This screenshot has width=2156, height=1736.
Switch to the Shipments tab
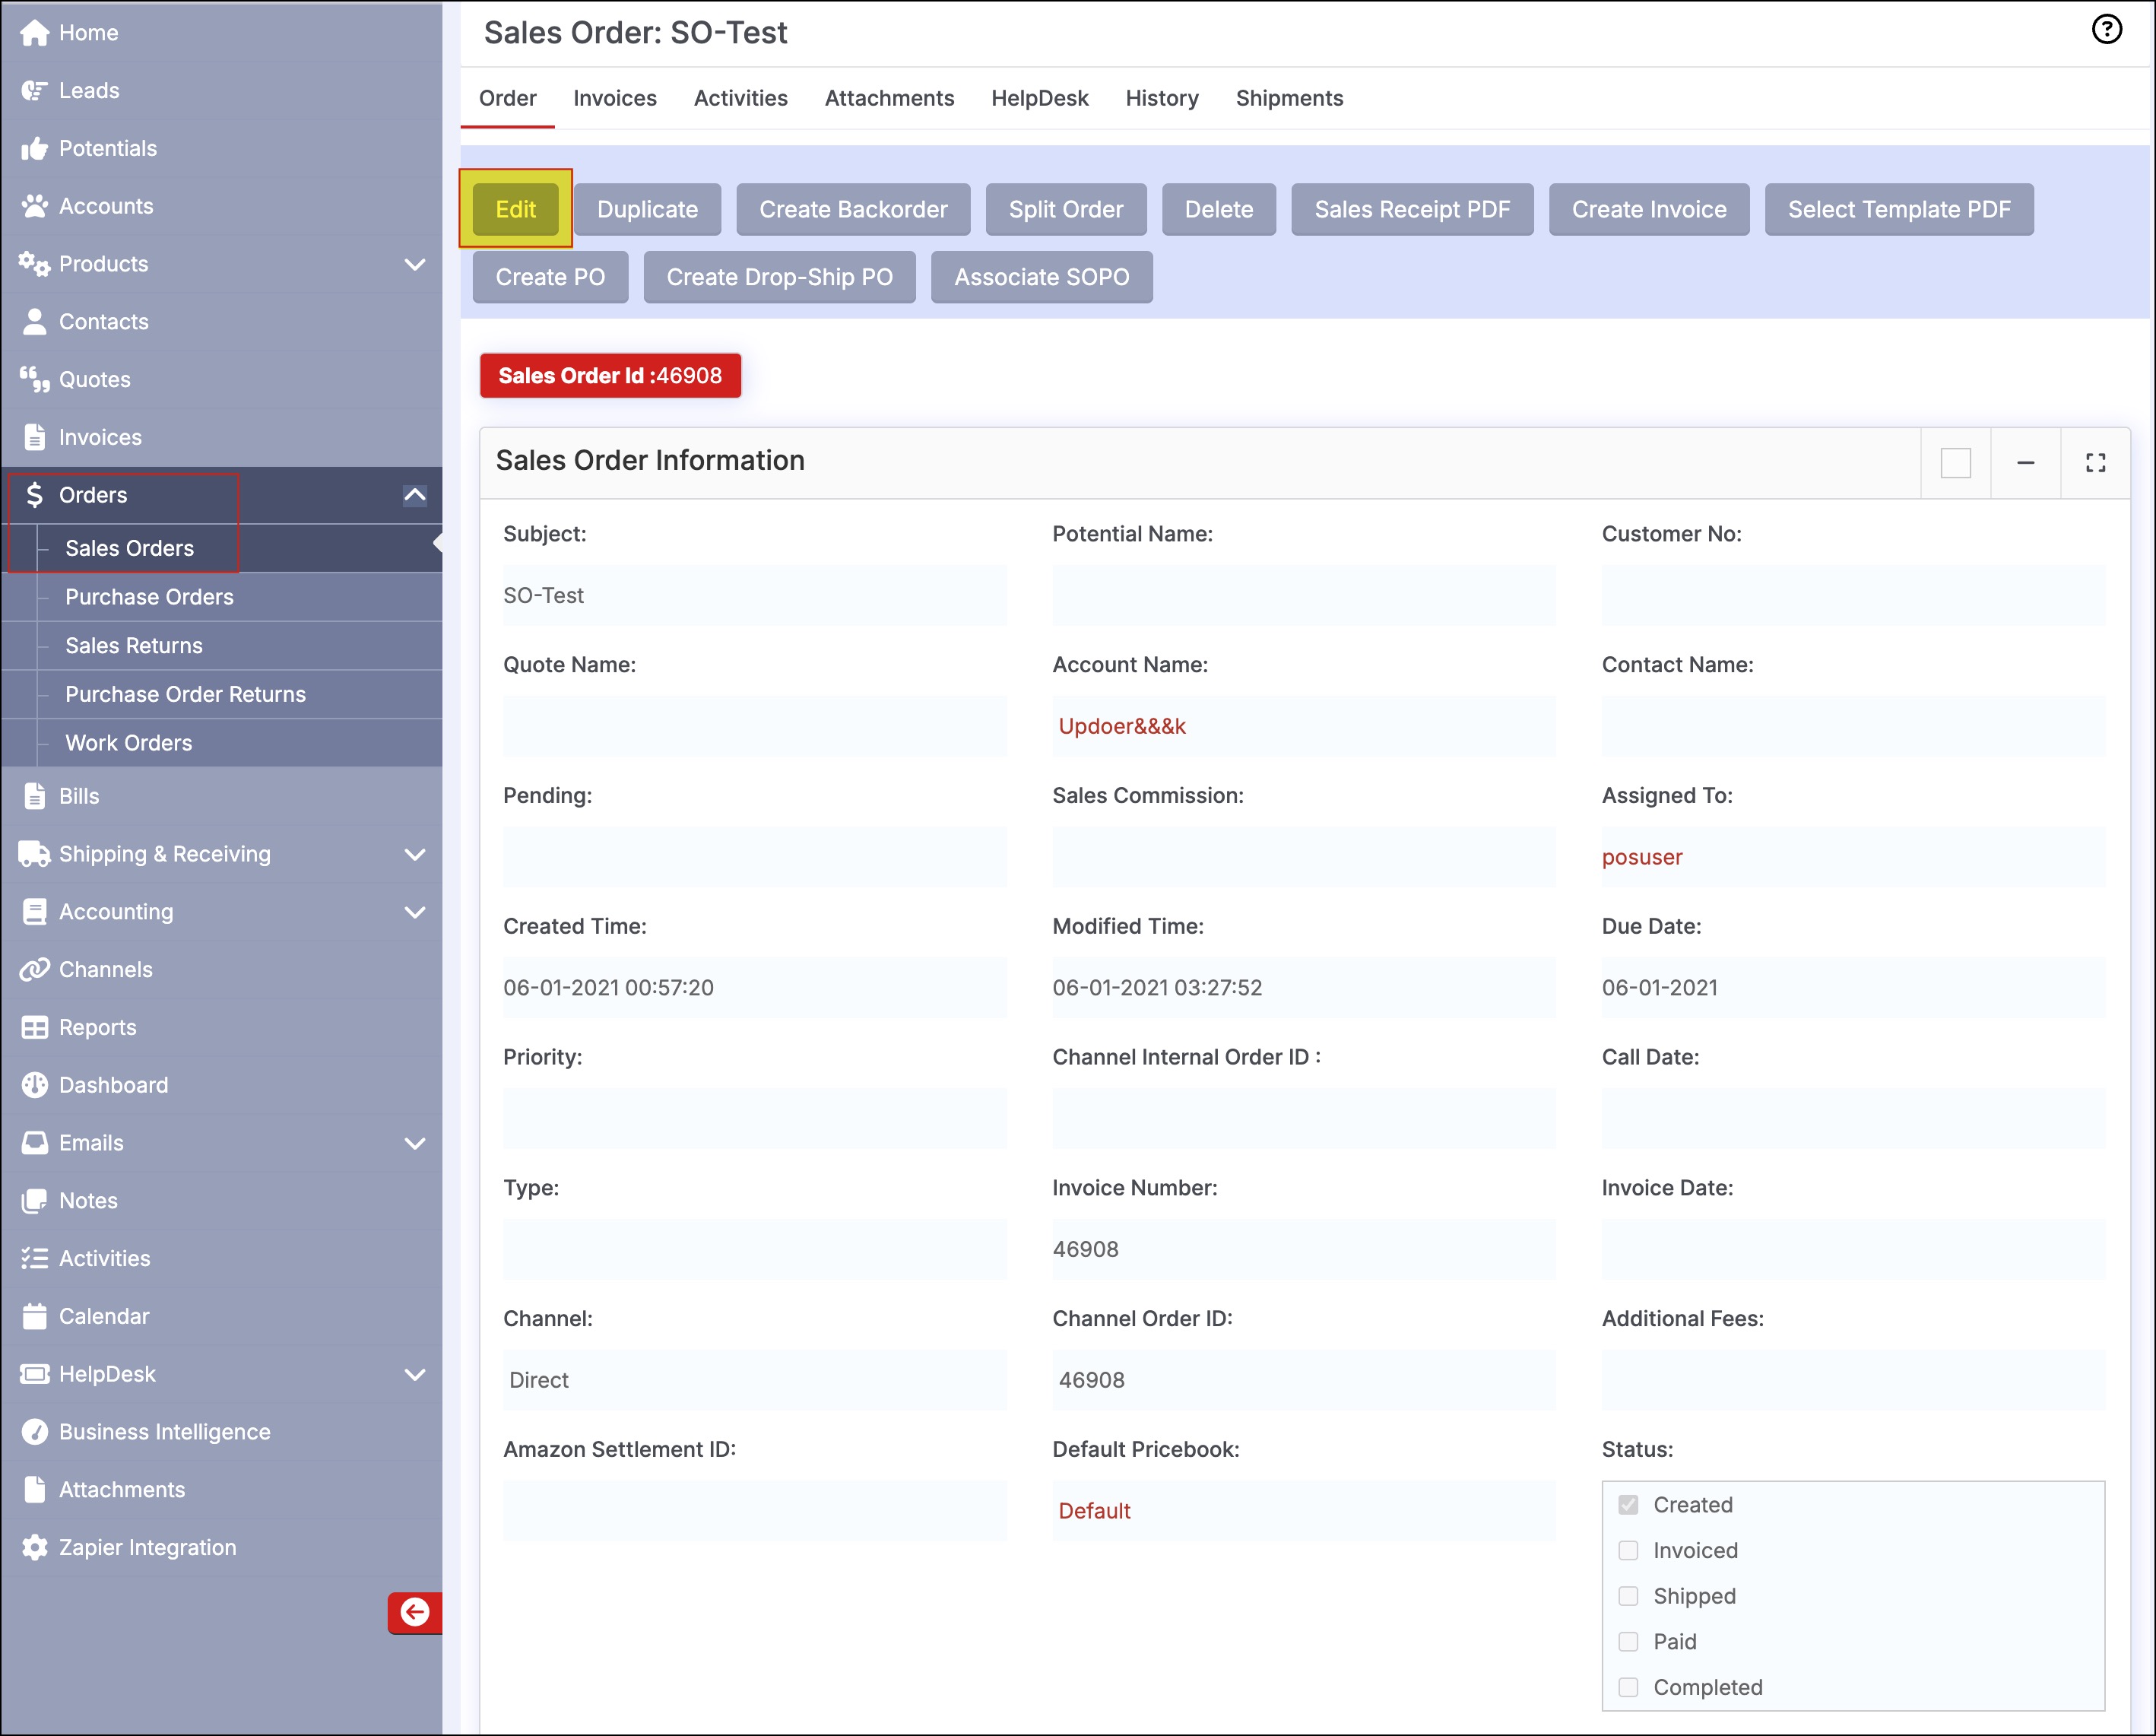coord(1288,98)
